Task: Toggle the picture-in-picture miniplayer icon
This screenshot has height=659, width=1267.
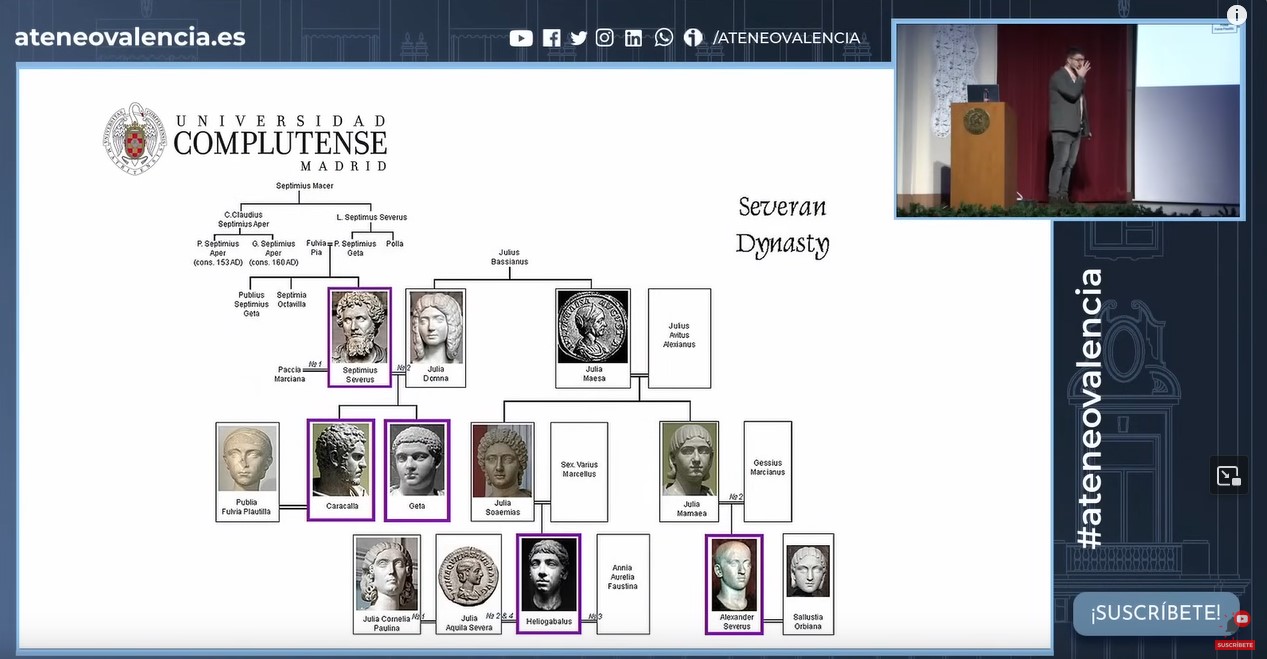Action: pos(1229,476)
